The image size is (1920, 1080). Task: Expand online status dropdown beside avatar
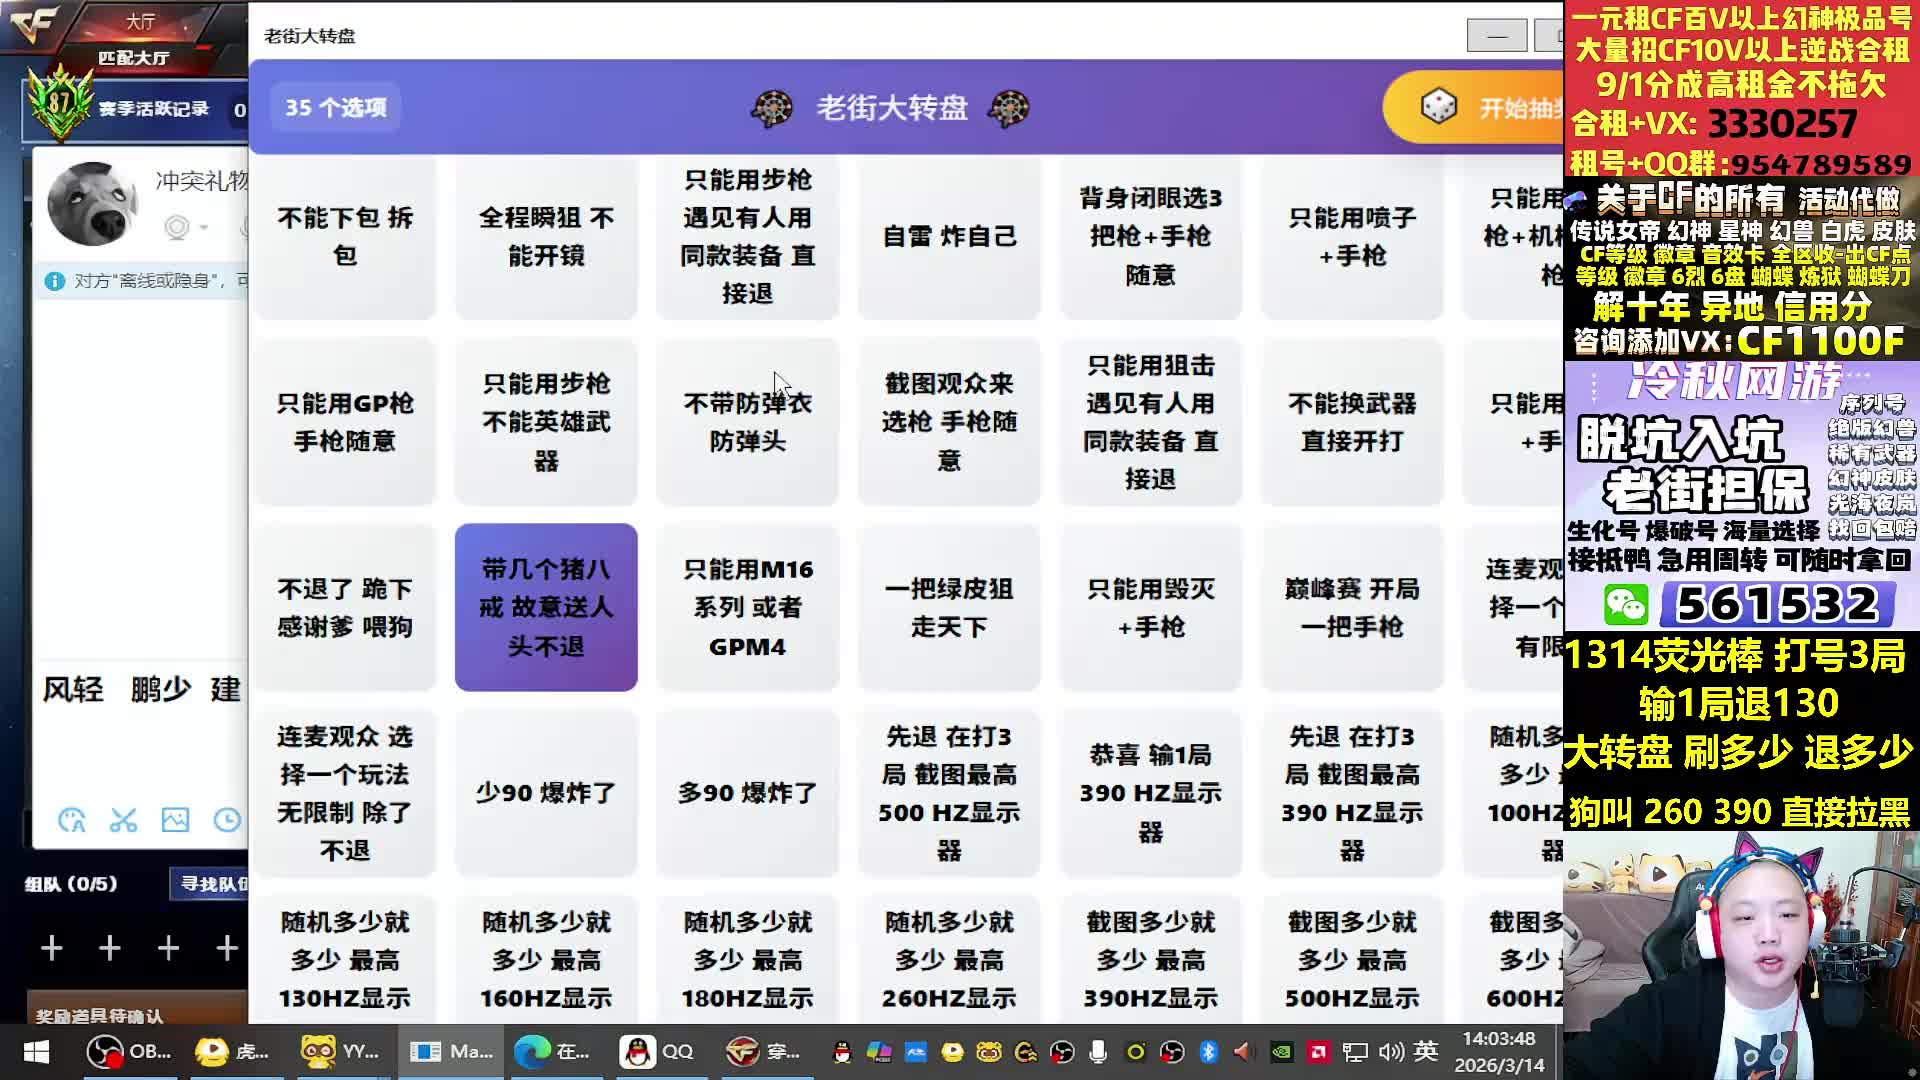coord(203,228)
